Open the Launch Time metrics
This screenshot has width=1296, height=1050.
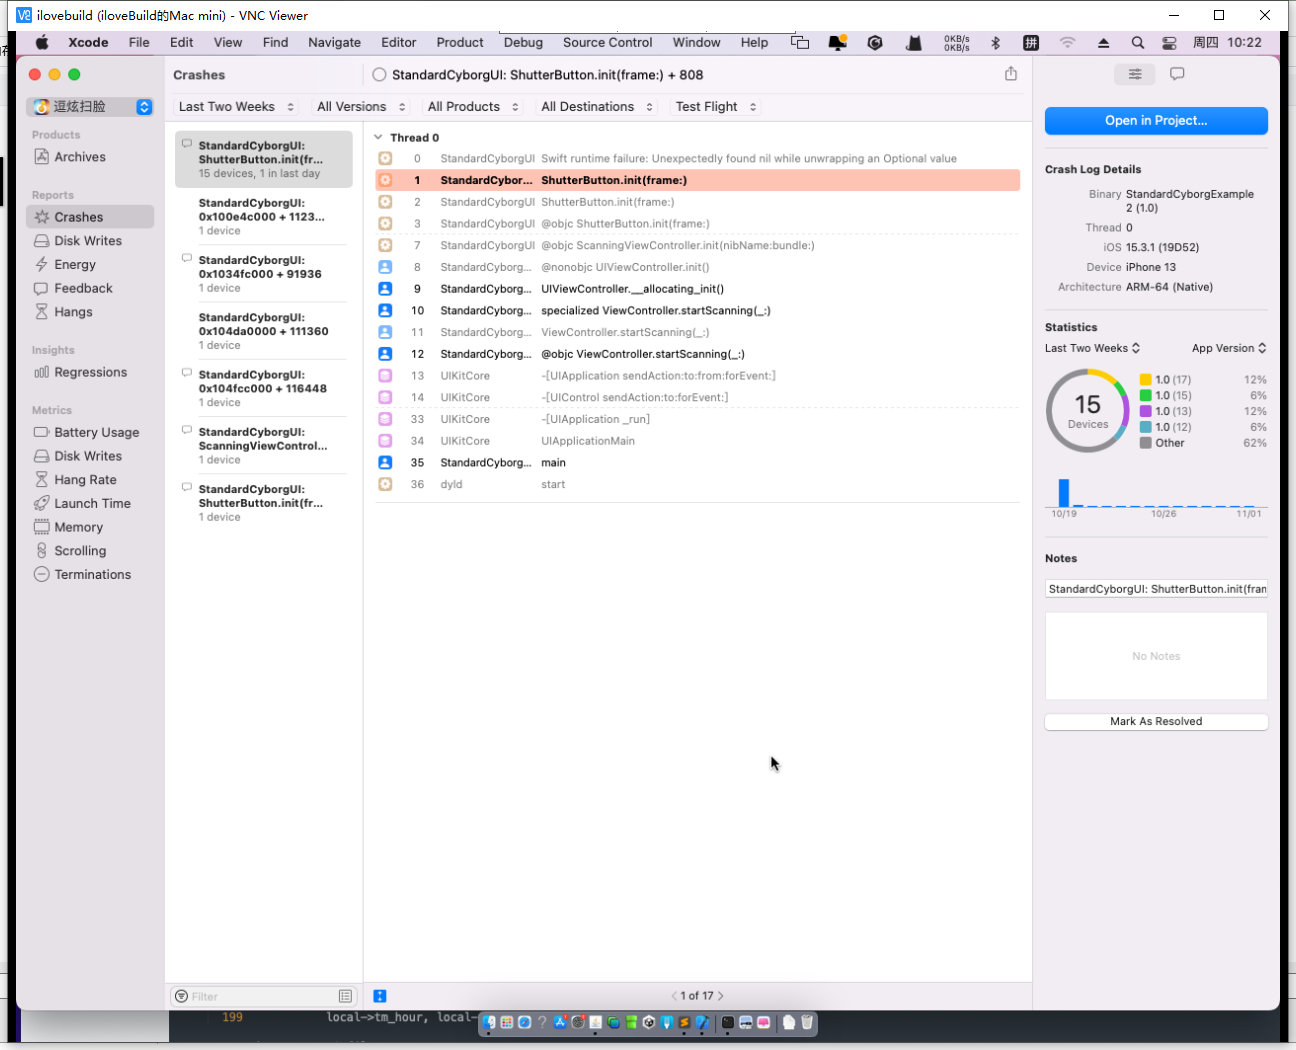pyautogui.click(x=92, y=503)
